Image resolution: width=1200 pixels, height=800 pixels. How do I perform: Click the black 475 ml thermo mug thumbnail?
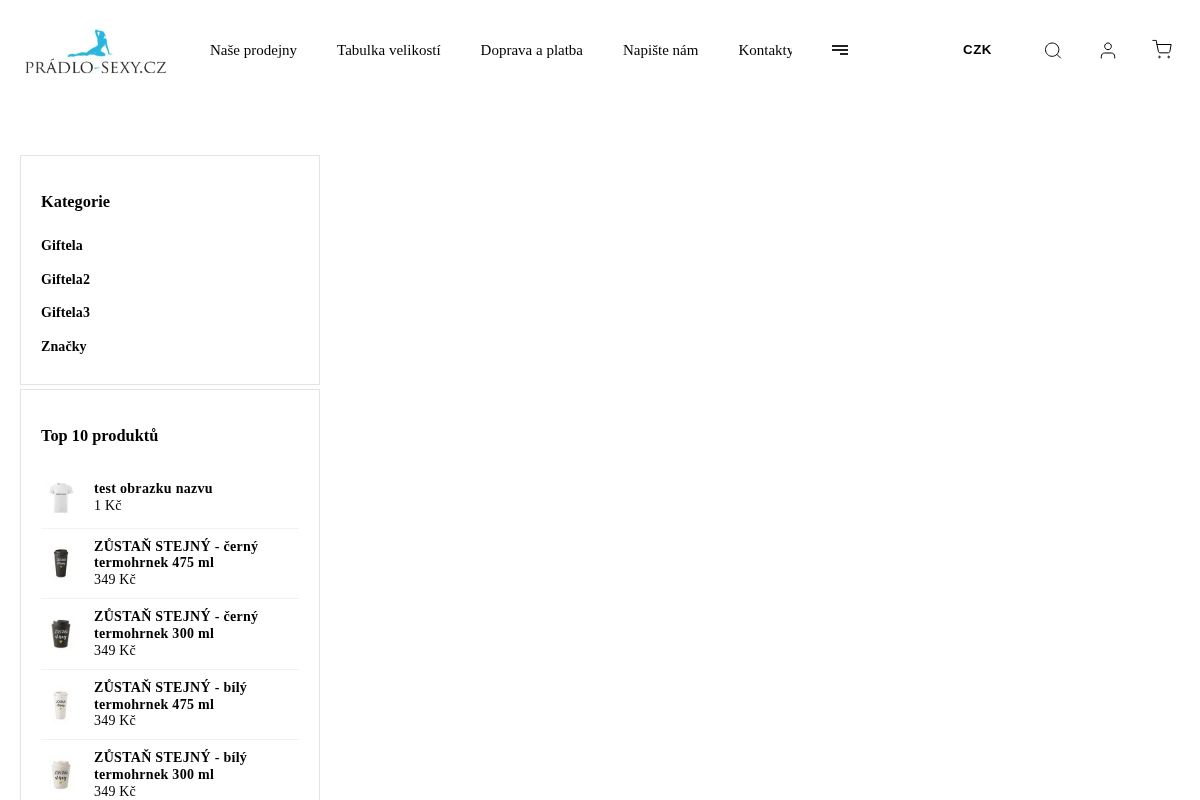tap(61, 563)
